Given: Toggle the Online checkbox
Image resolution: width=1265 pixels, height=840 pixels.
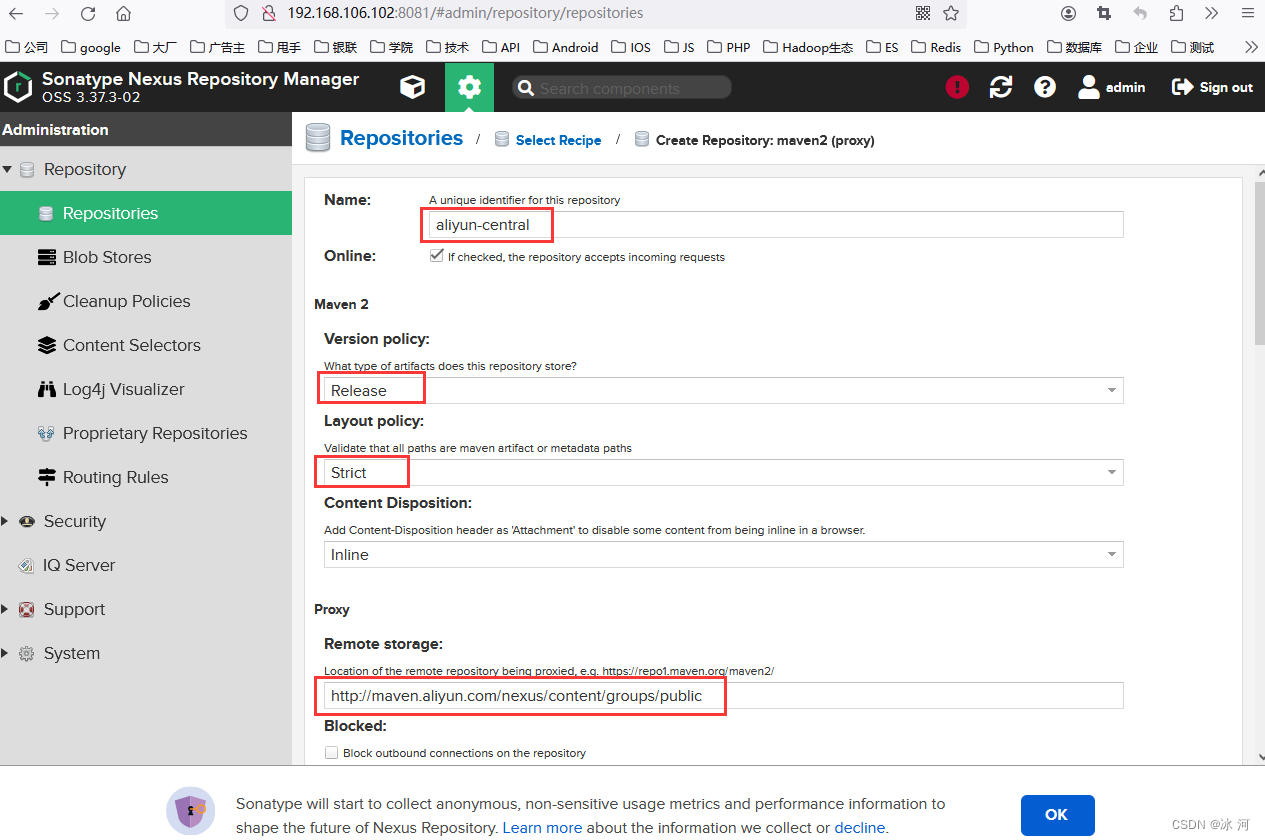Looking at the screenshot, I should 436,256.
